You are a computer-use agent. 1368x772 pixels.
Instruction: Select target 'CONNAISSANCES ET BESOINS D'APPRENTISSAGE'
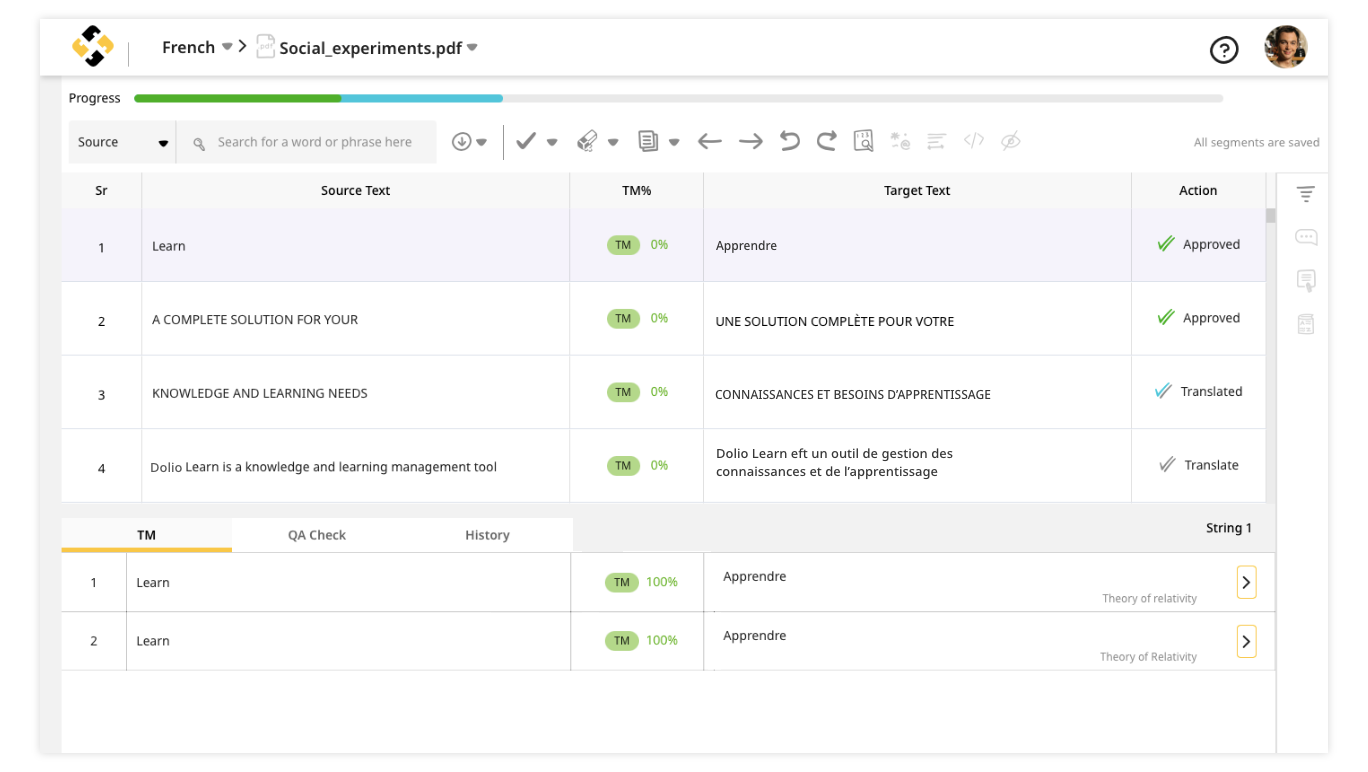coord(853,394)
